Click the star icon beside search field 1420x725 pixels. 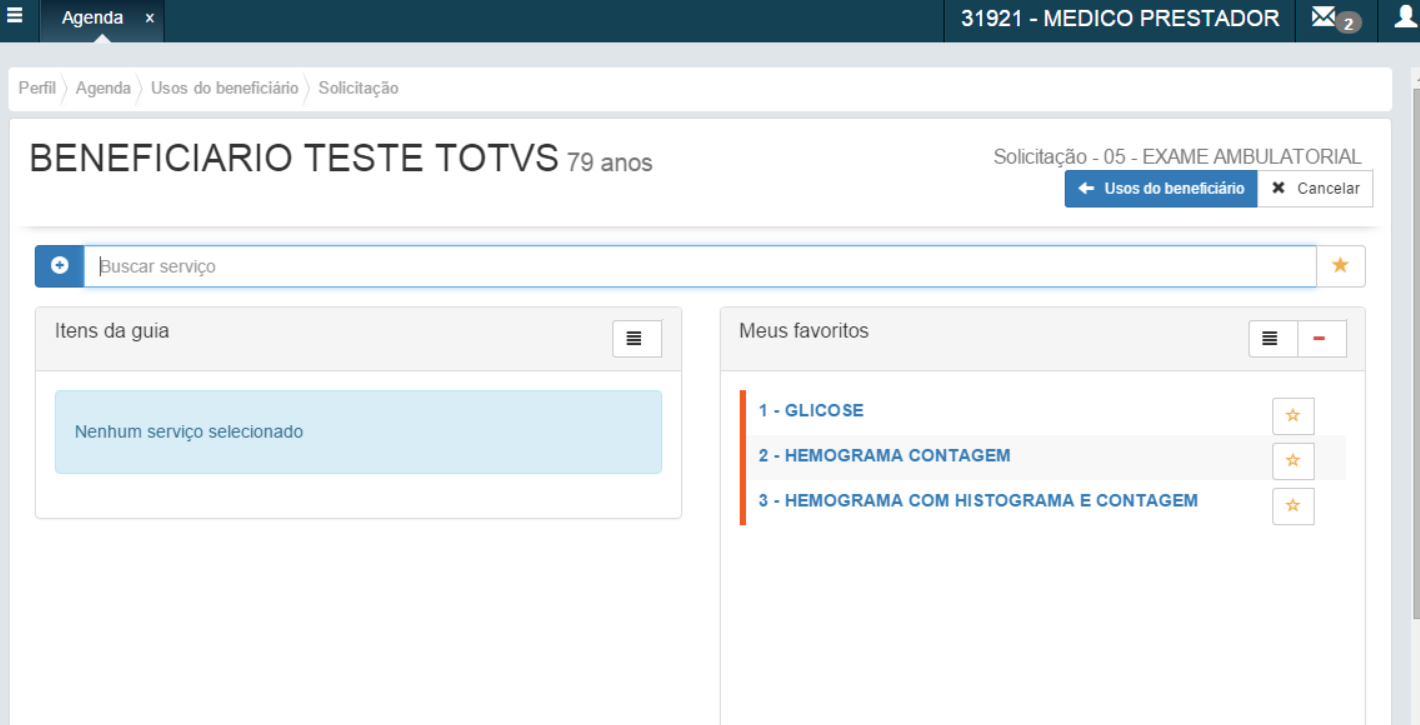(1340, 266)
